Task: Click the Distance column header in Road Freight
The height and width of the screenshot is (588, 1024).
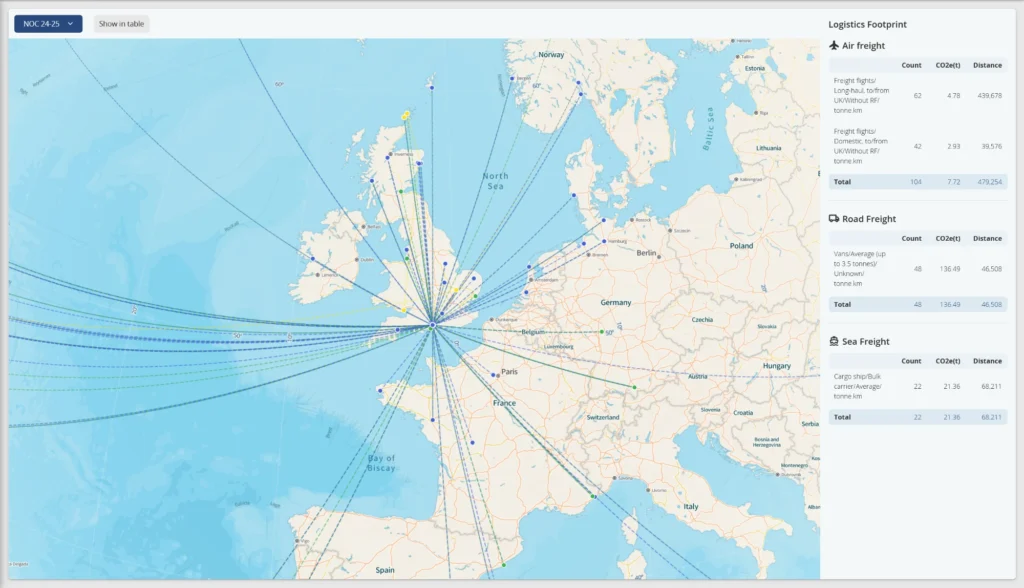Action: click(987, 238)
